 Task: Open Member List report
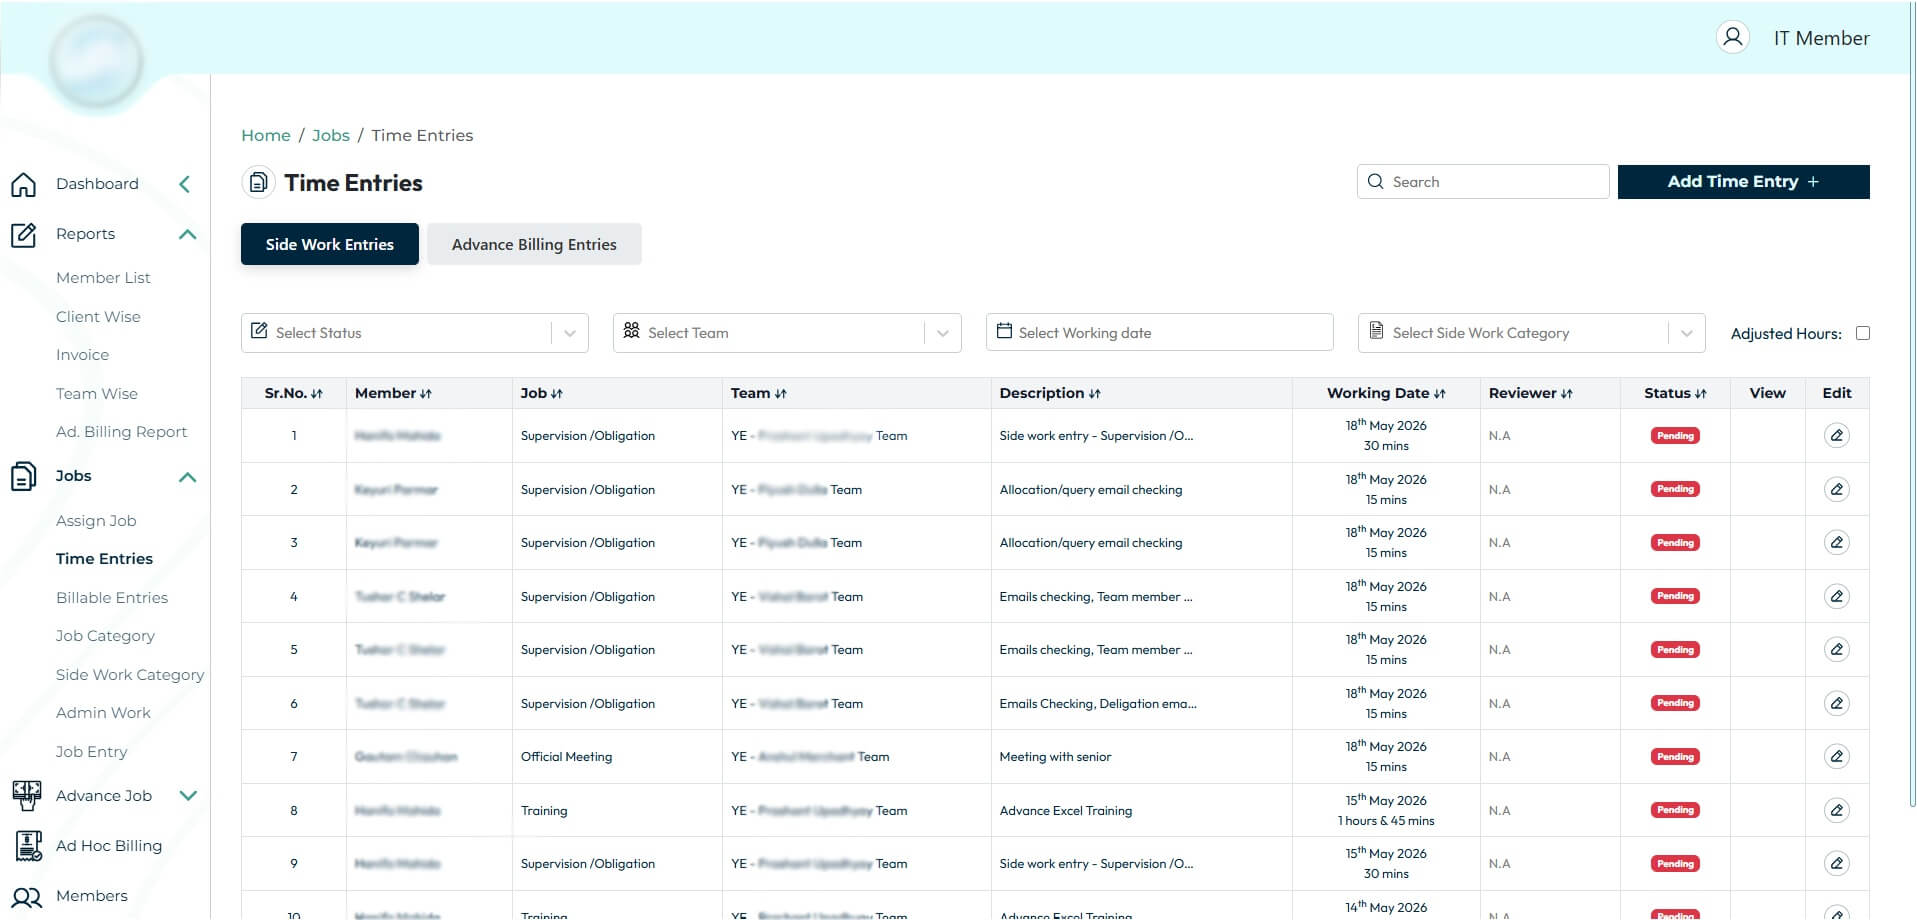(x=103, y=278)
